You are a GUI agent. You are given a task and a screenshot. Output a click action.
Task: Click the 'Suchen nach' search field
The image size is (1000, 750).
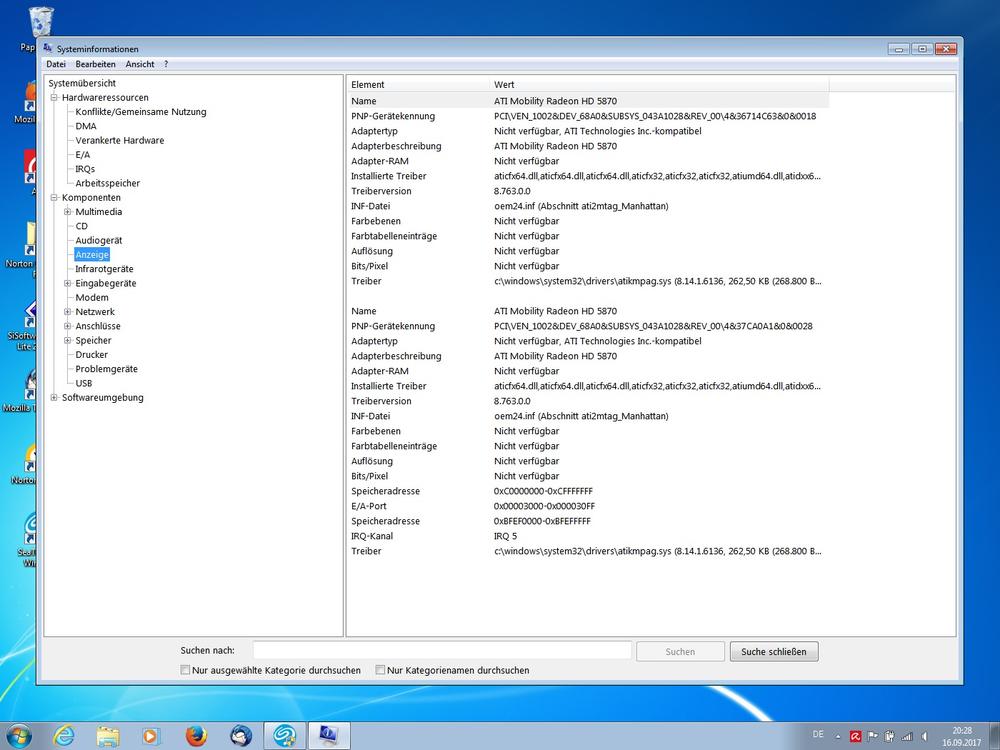[441, 651]
